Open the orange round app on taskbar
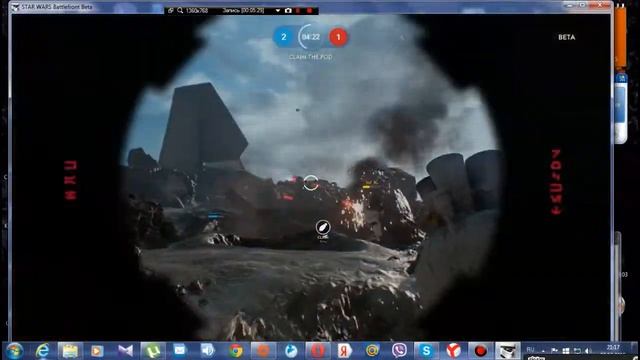This screenshot has width=640, height=360. (263, 351)
